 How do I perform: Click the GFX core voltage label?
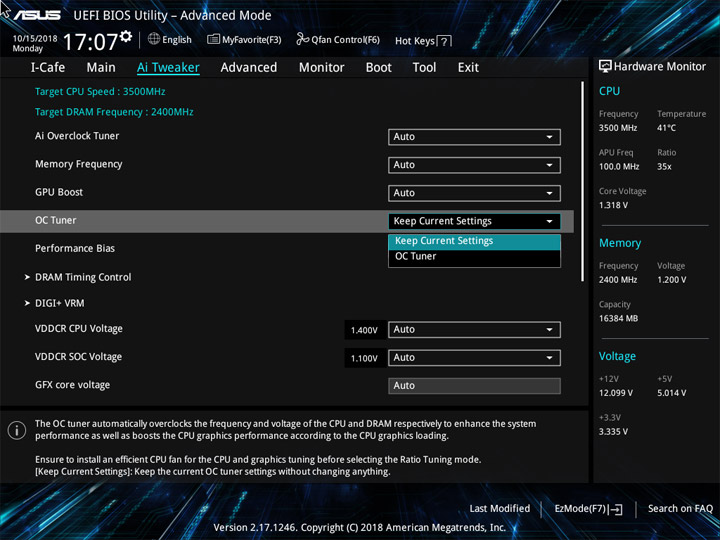pos(73,385)
